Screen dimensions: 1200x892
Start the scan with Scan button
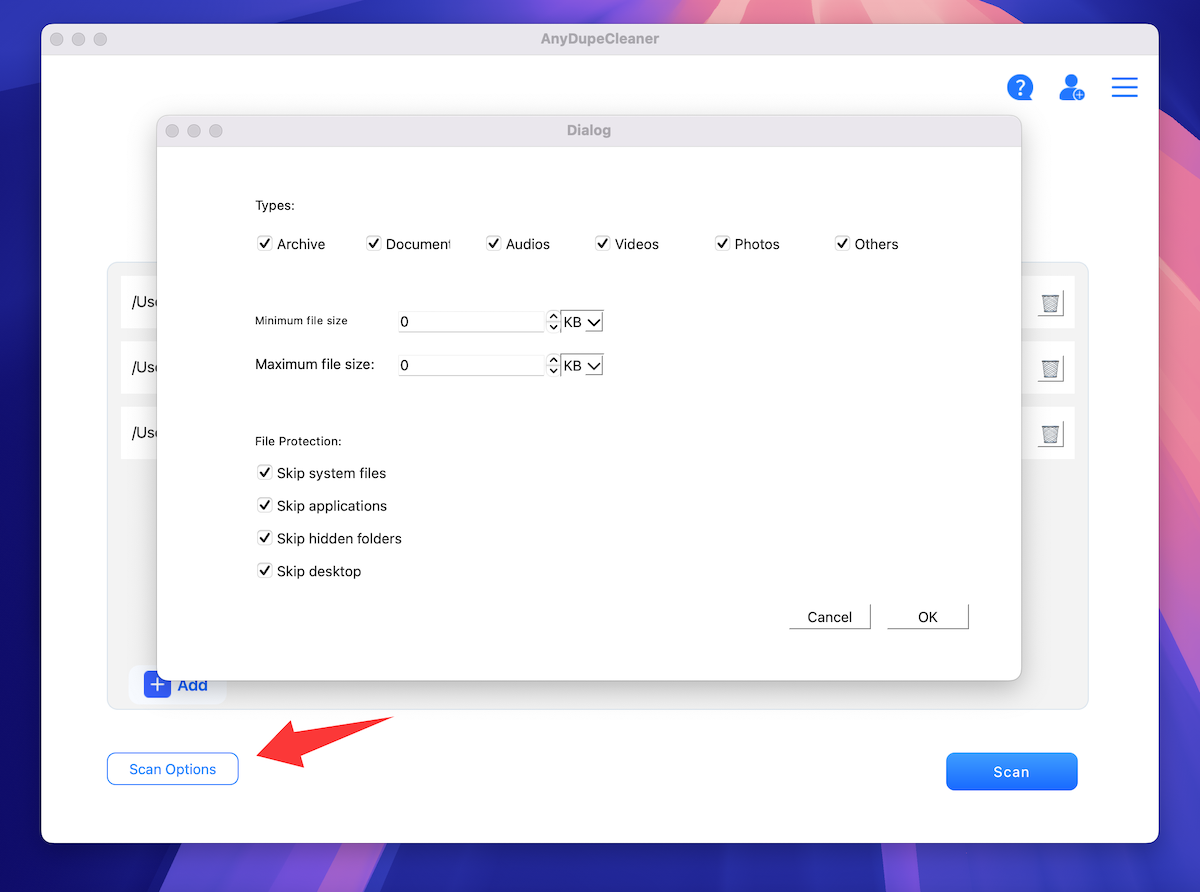(1011, 772)
